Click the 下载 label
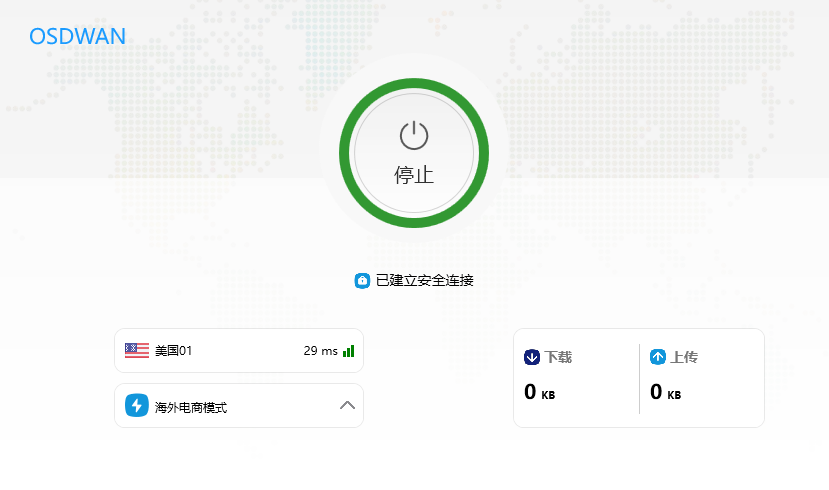This screenshot has height=490, width=829. pyautogui.click(x=558, y=357)
